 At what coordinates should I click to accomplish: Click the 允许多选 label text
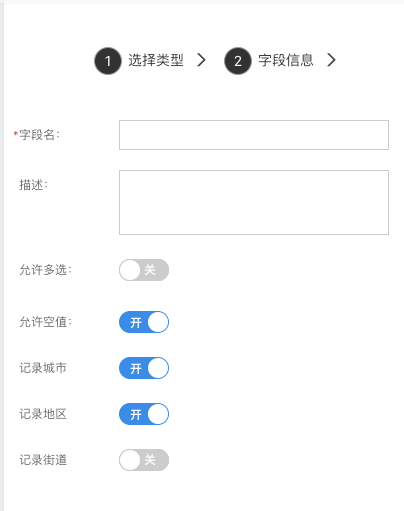(46, 270)
